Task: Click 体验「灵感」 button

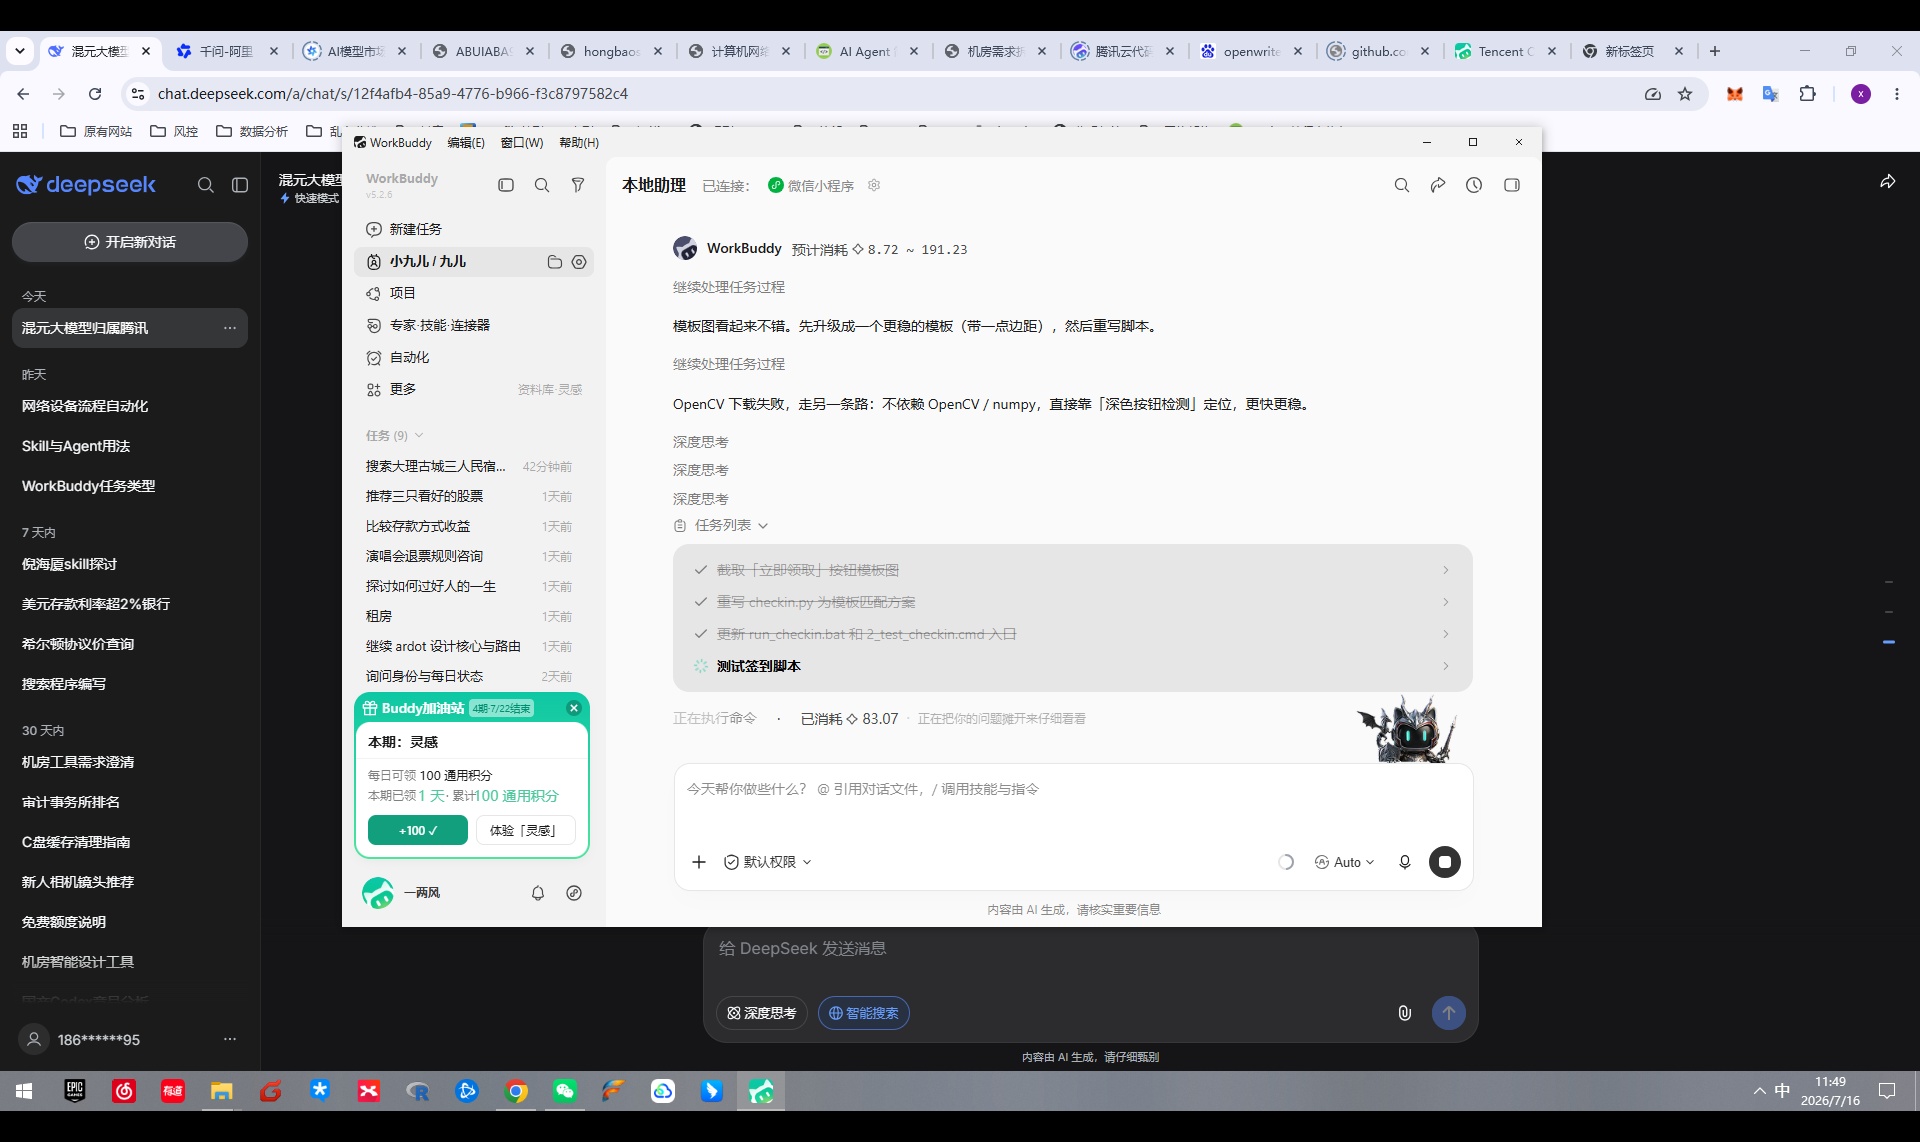Action: pos(526,830)
